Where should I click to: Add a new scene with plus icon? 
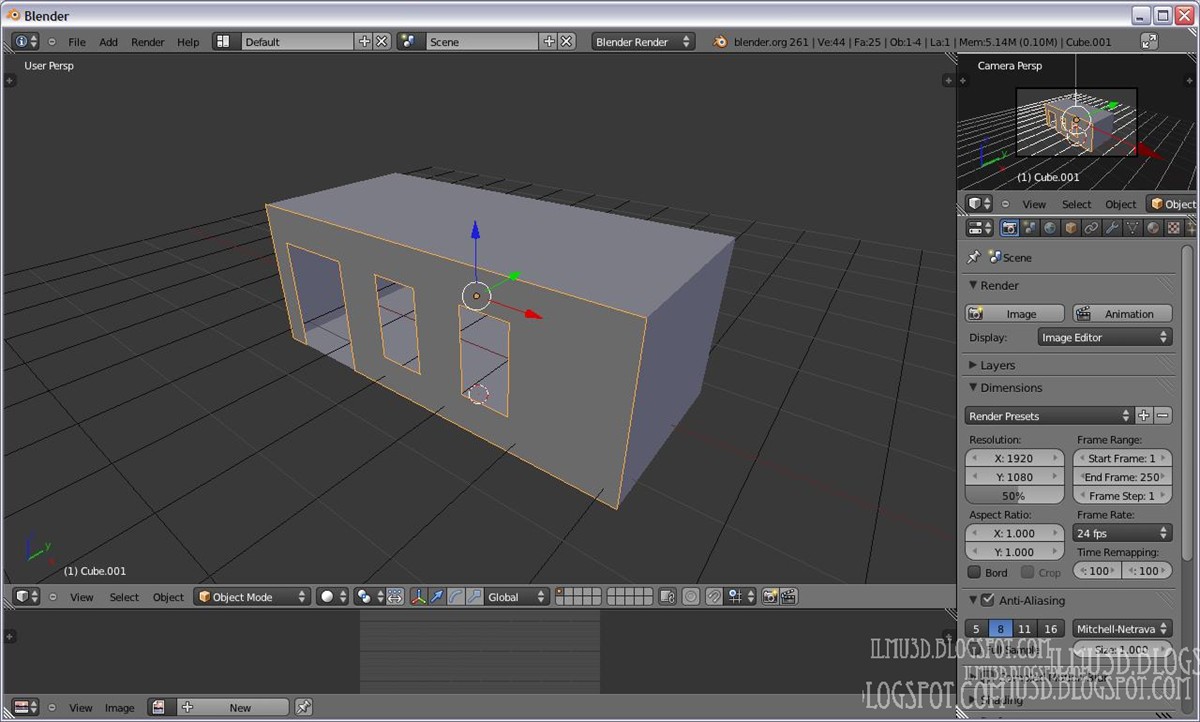point(548,41)
